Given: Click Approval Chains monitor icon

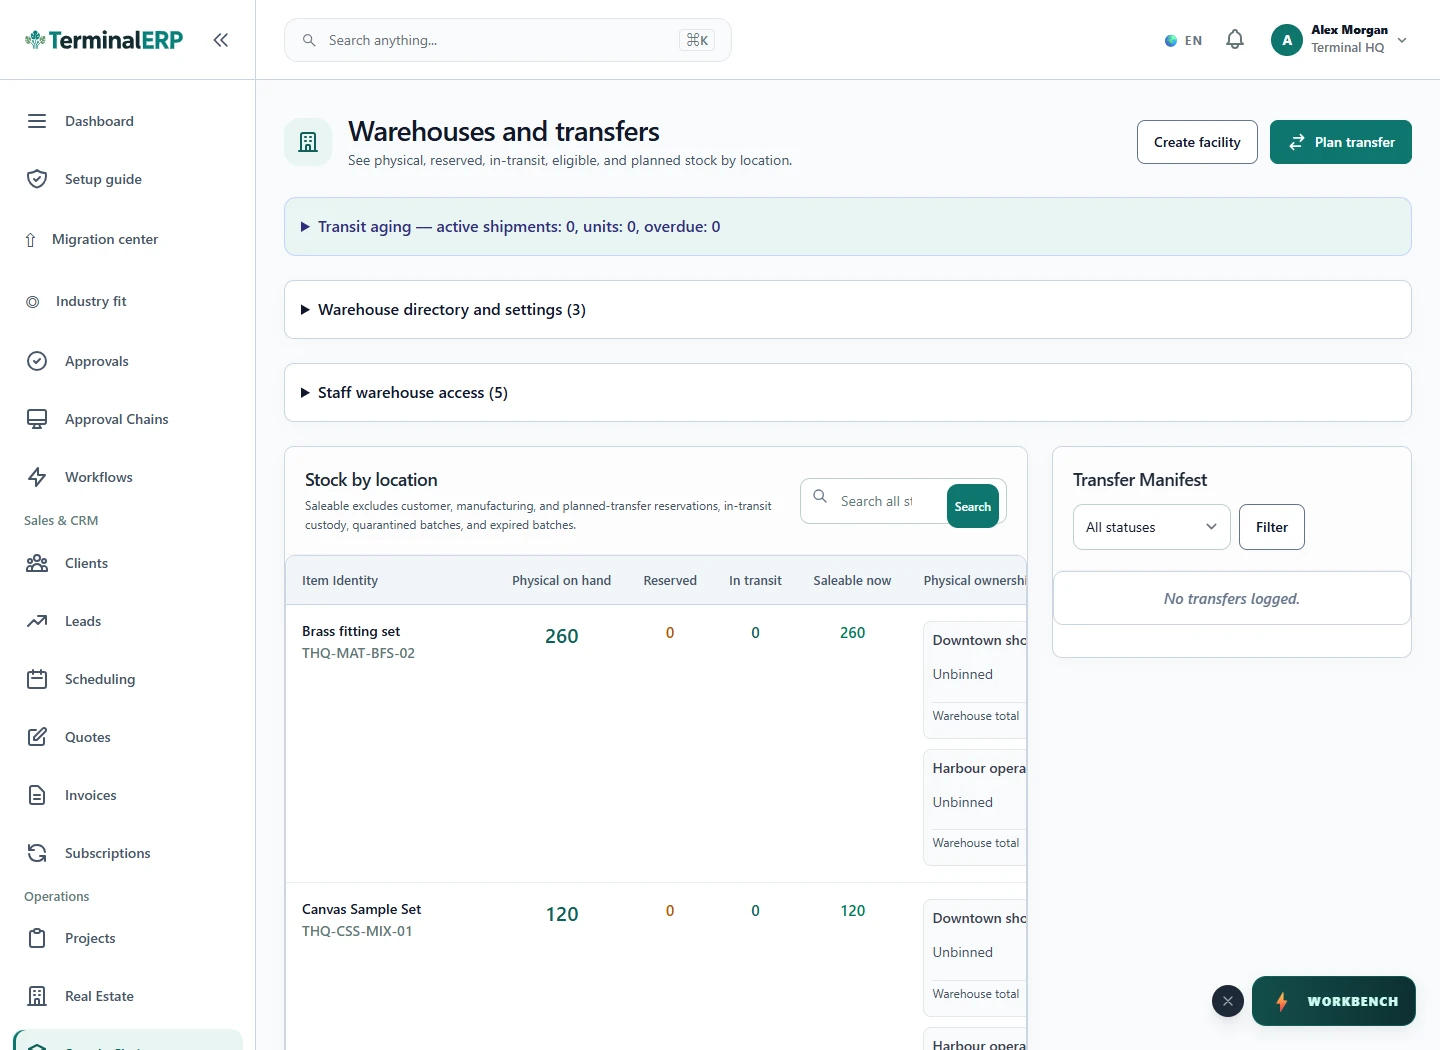Looking at the screenshot, I should (x=37, y=419).
